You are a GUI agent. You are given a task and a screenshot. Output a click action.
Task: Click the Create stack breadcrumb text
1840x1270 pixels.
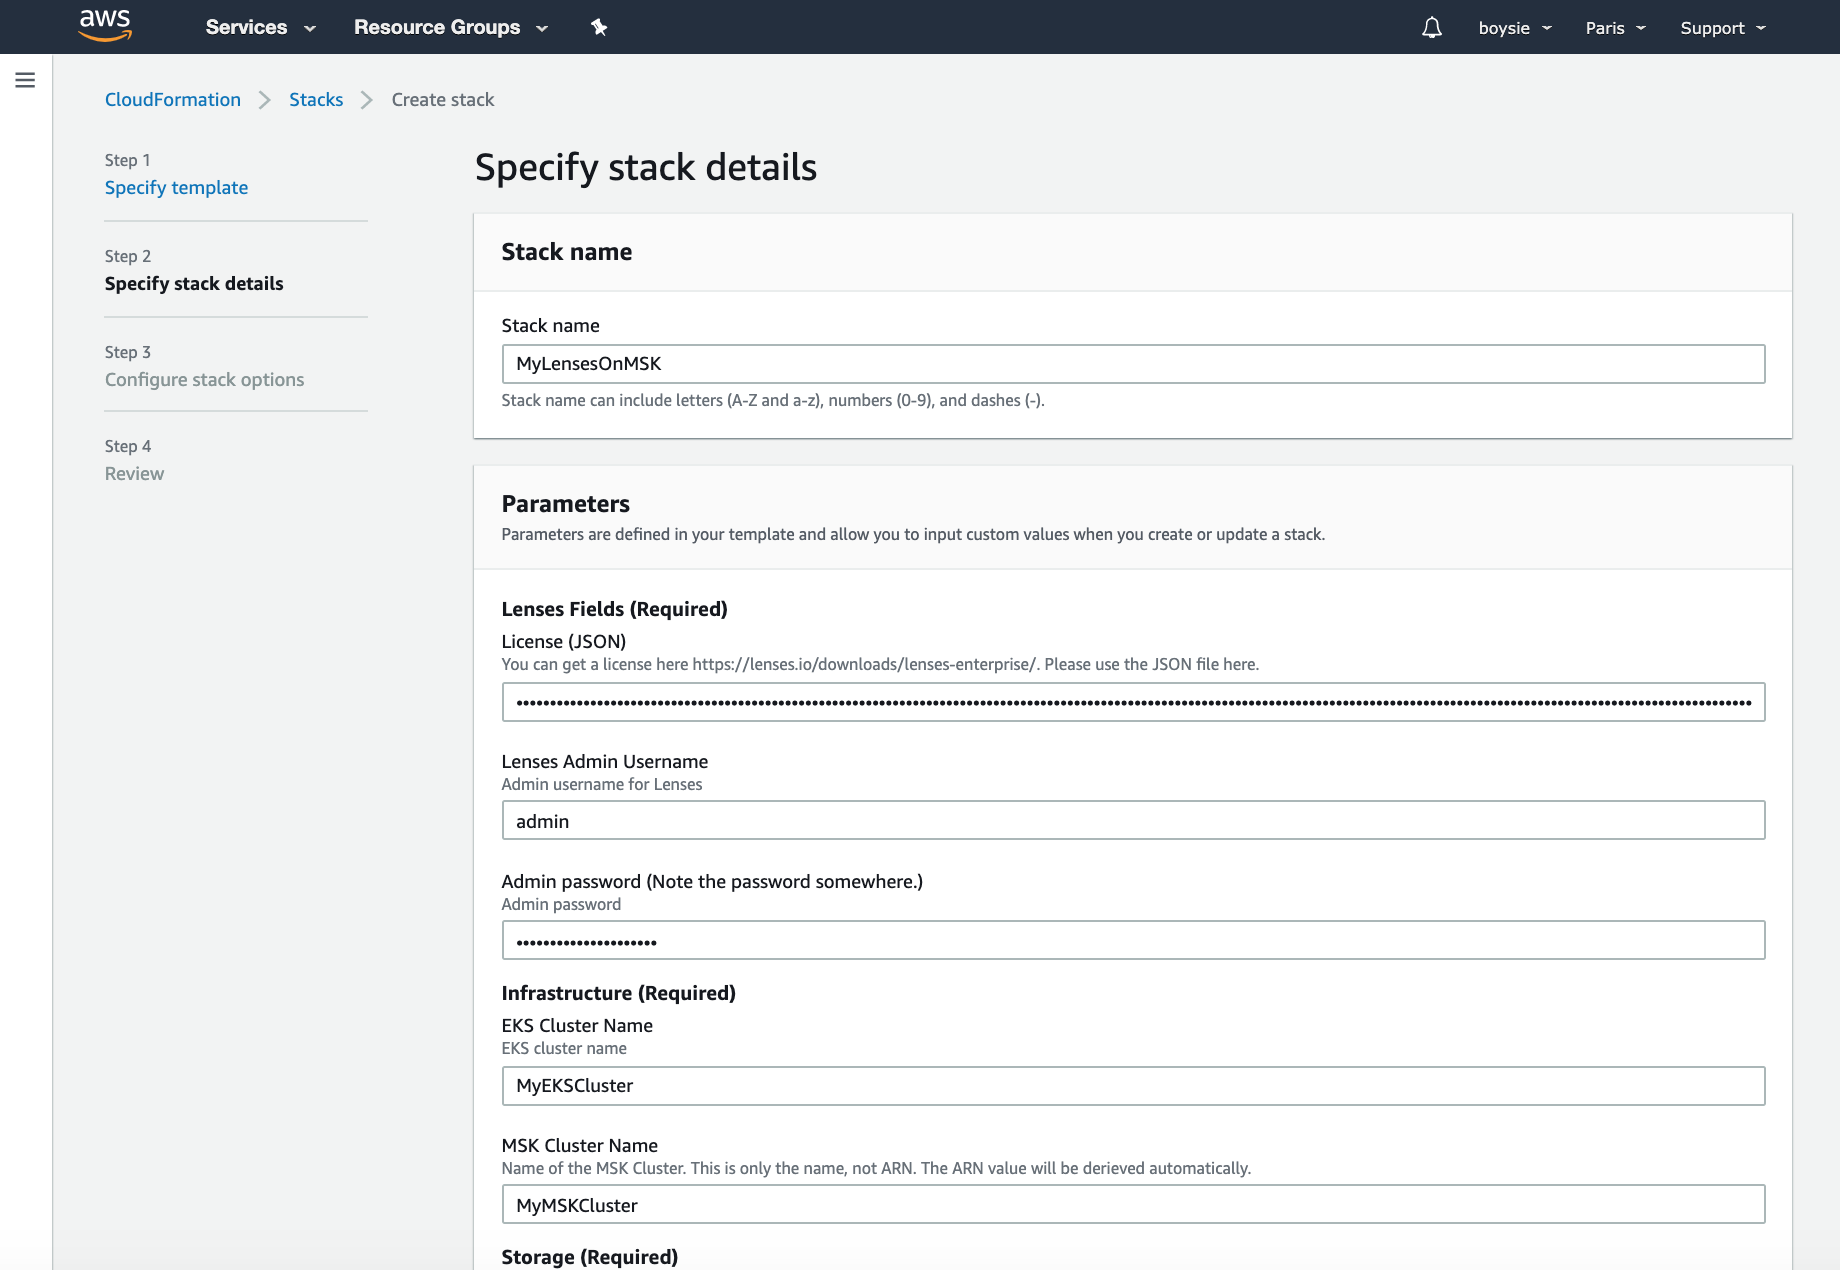[x=443, y=100]
